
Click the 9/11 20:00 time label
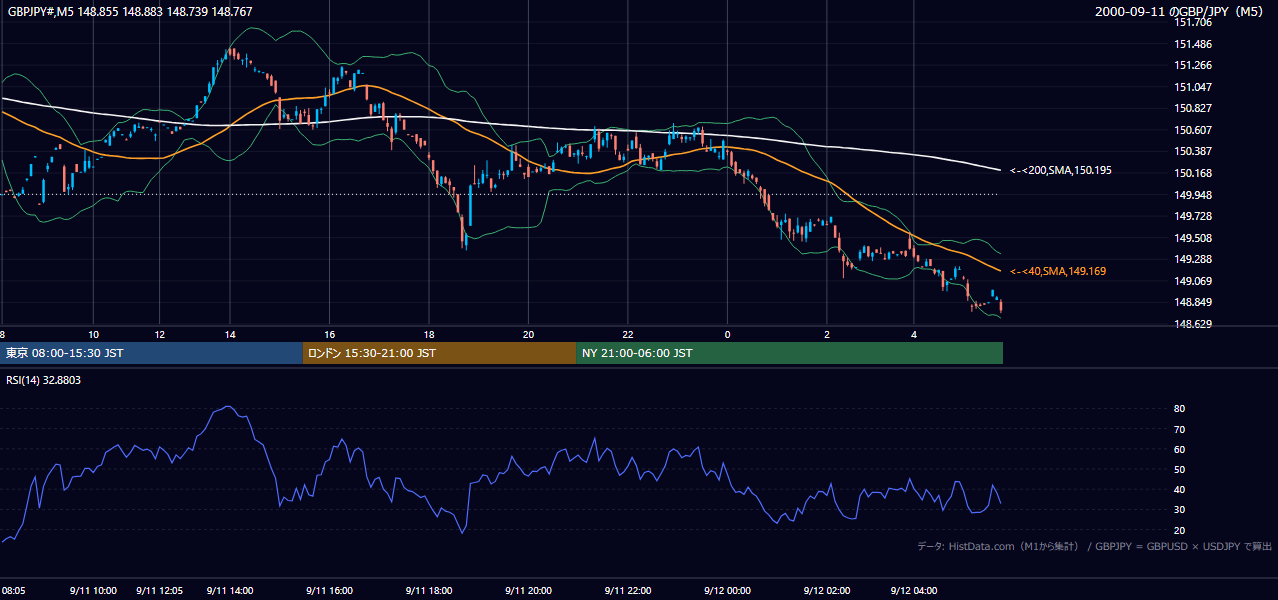coord(529,591)
